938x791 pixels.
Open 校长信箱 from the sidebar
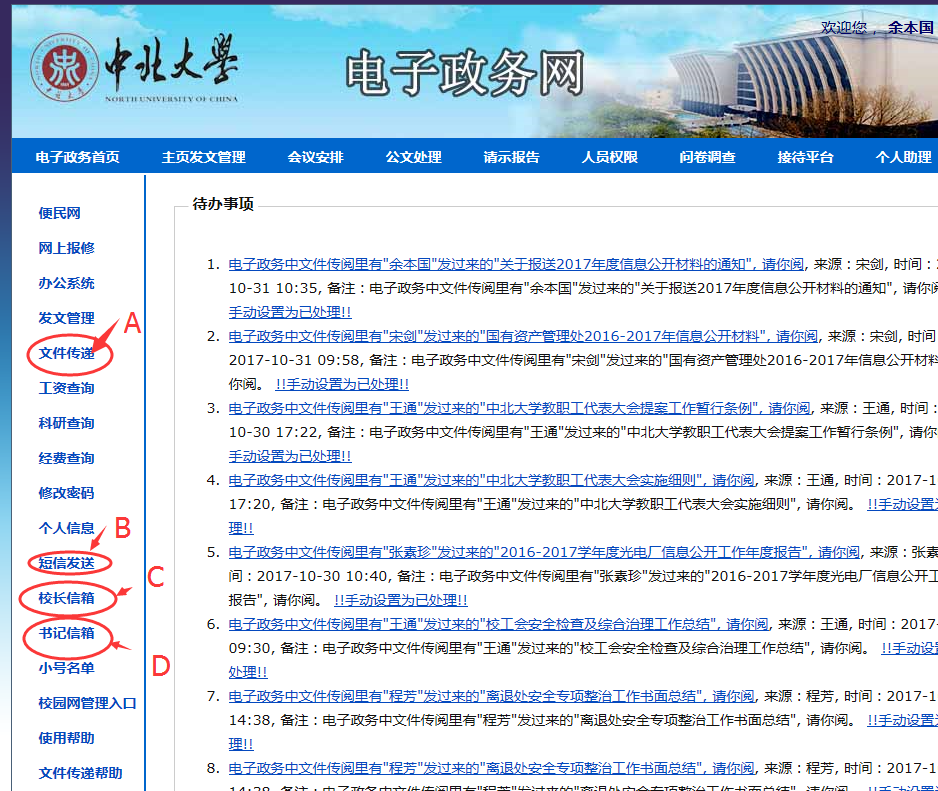tap(66, 598)
